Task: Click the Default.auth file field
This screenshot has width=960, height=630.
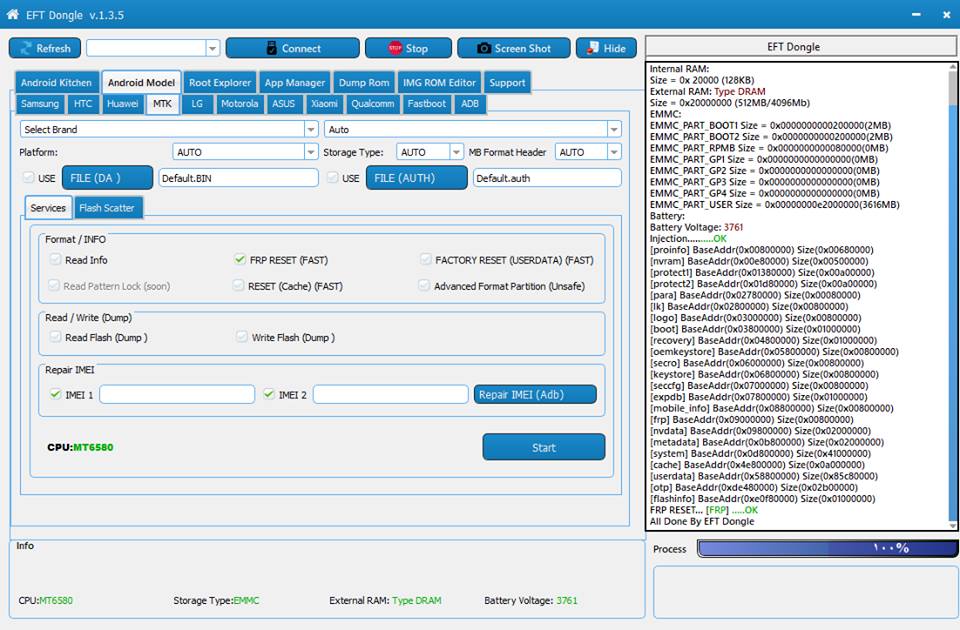Action: coord(547,178)
